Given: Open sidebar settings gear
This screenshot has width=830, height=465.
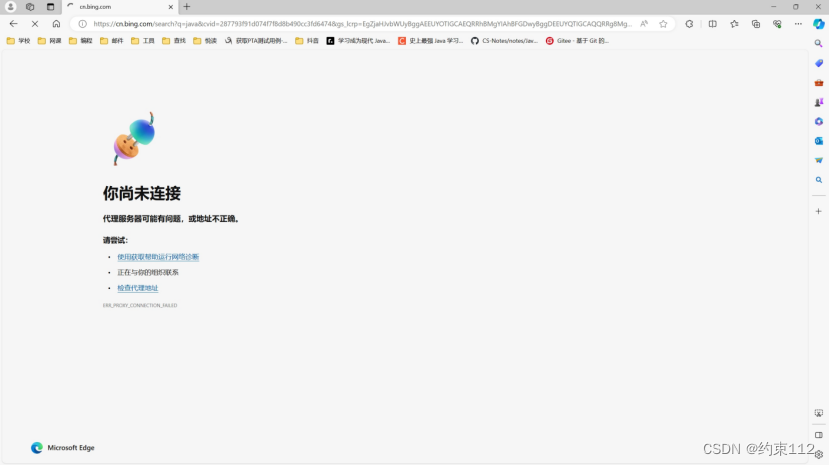Looking at the screenshot, I should point(819,454).
